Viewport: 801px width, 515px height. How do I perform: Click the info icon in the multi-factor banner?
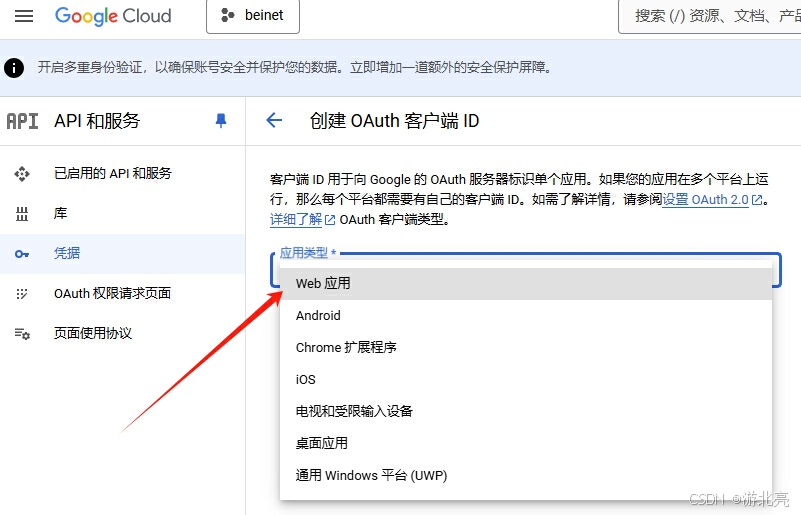click(x=14, y=67)
